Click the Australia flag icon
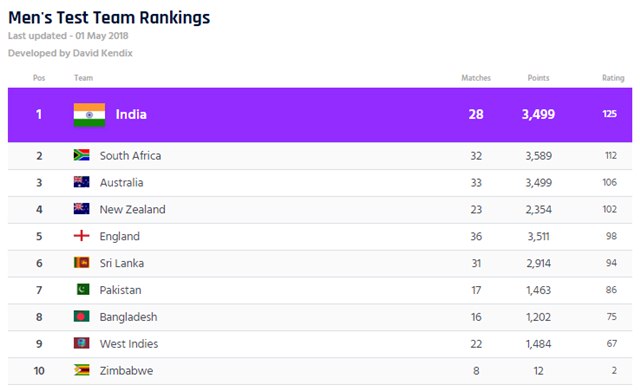Image resolution: width=640 pixels, height=391 pixels. 82,182
